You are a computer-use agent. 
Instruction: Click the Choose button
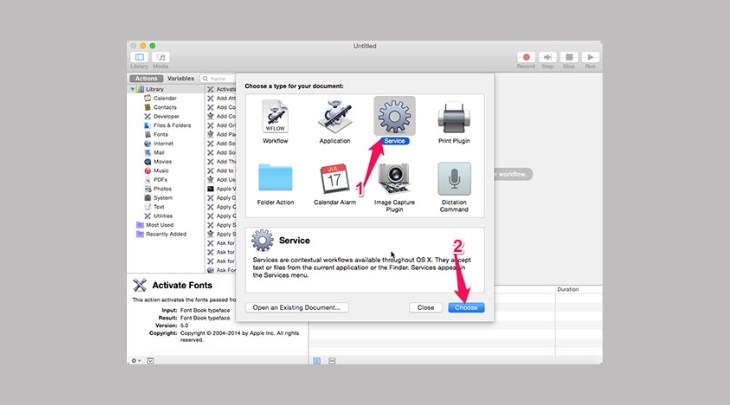pos(466,307)
